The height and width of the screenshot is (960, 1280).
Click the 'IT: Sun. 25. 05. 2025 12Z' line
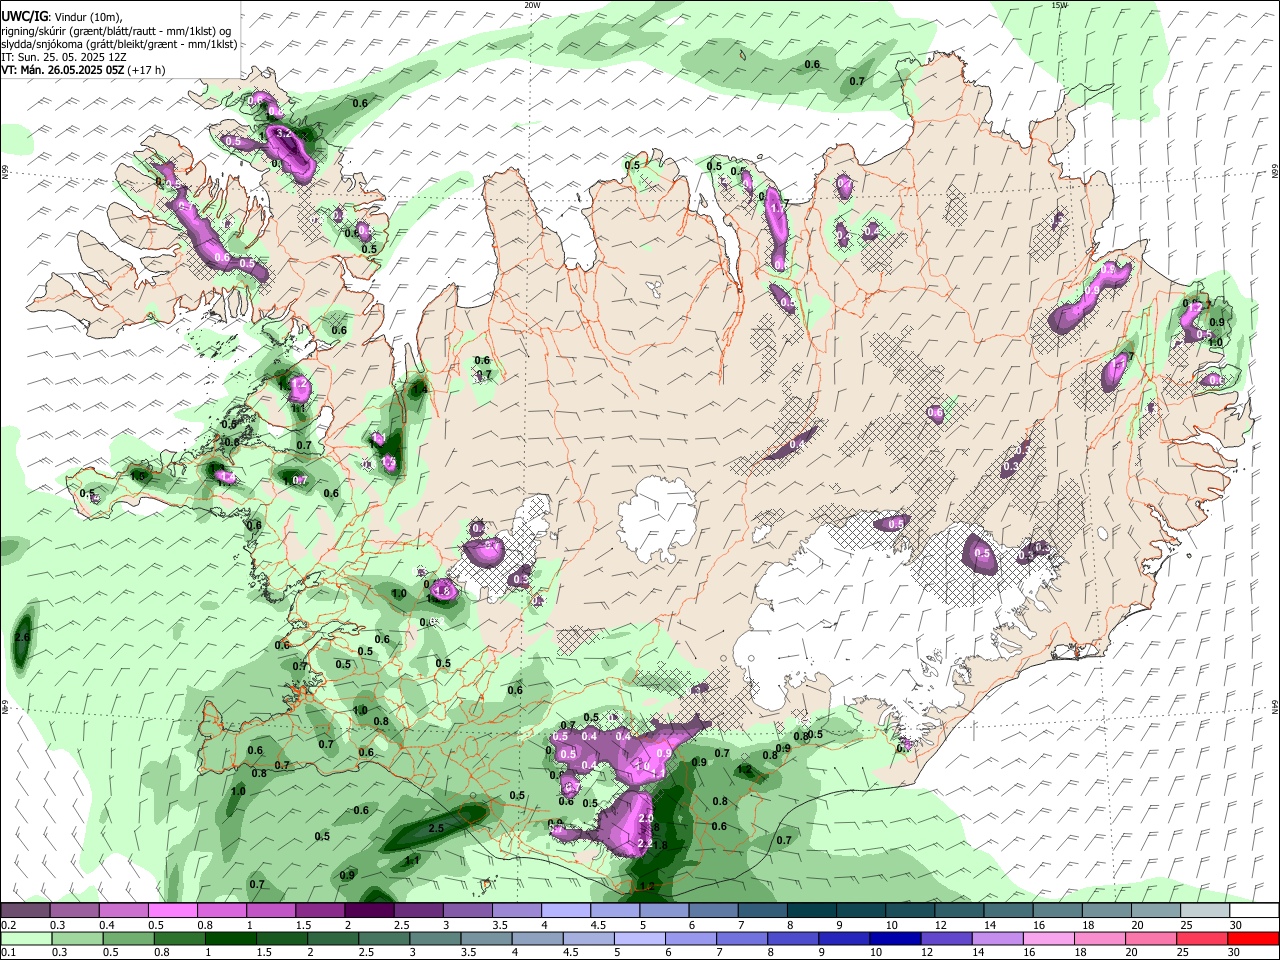tap(66, 57)
